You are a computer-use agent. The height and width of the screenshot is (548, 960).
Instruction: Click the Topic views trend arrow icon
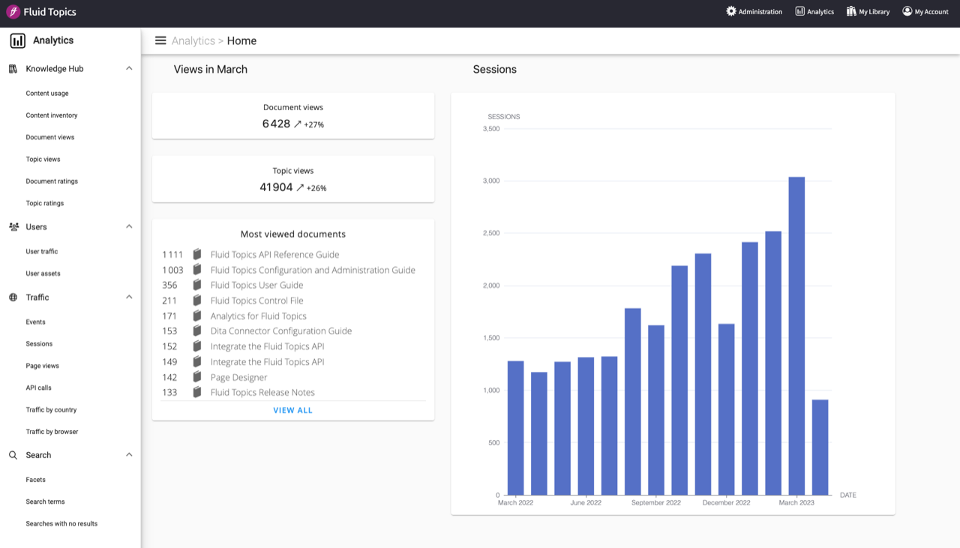pos(300,188)
